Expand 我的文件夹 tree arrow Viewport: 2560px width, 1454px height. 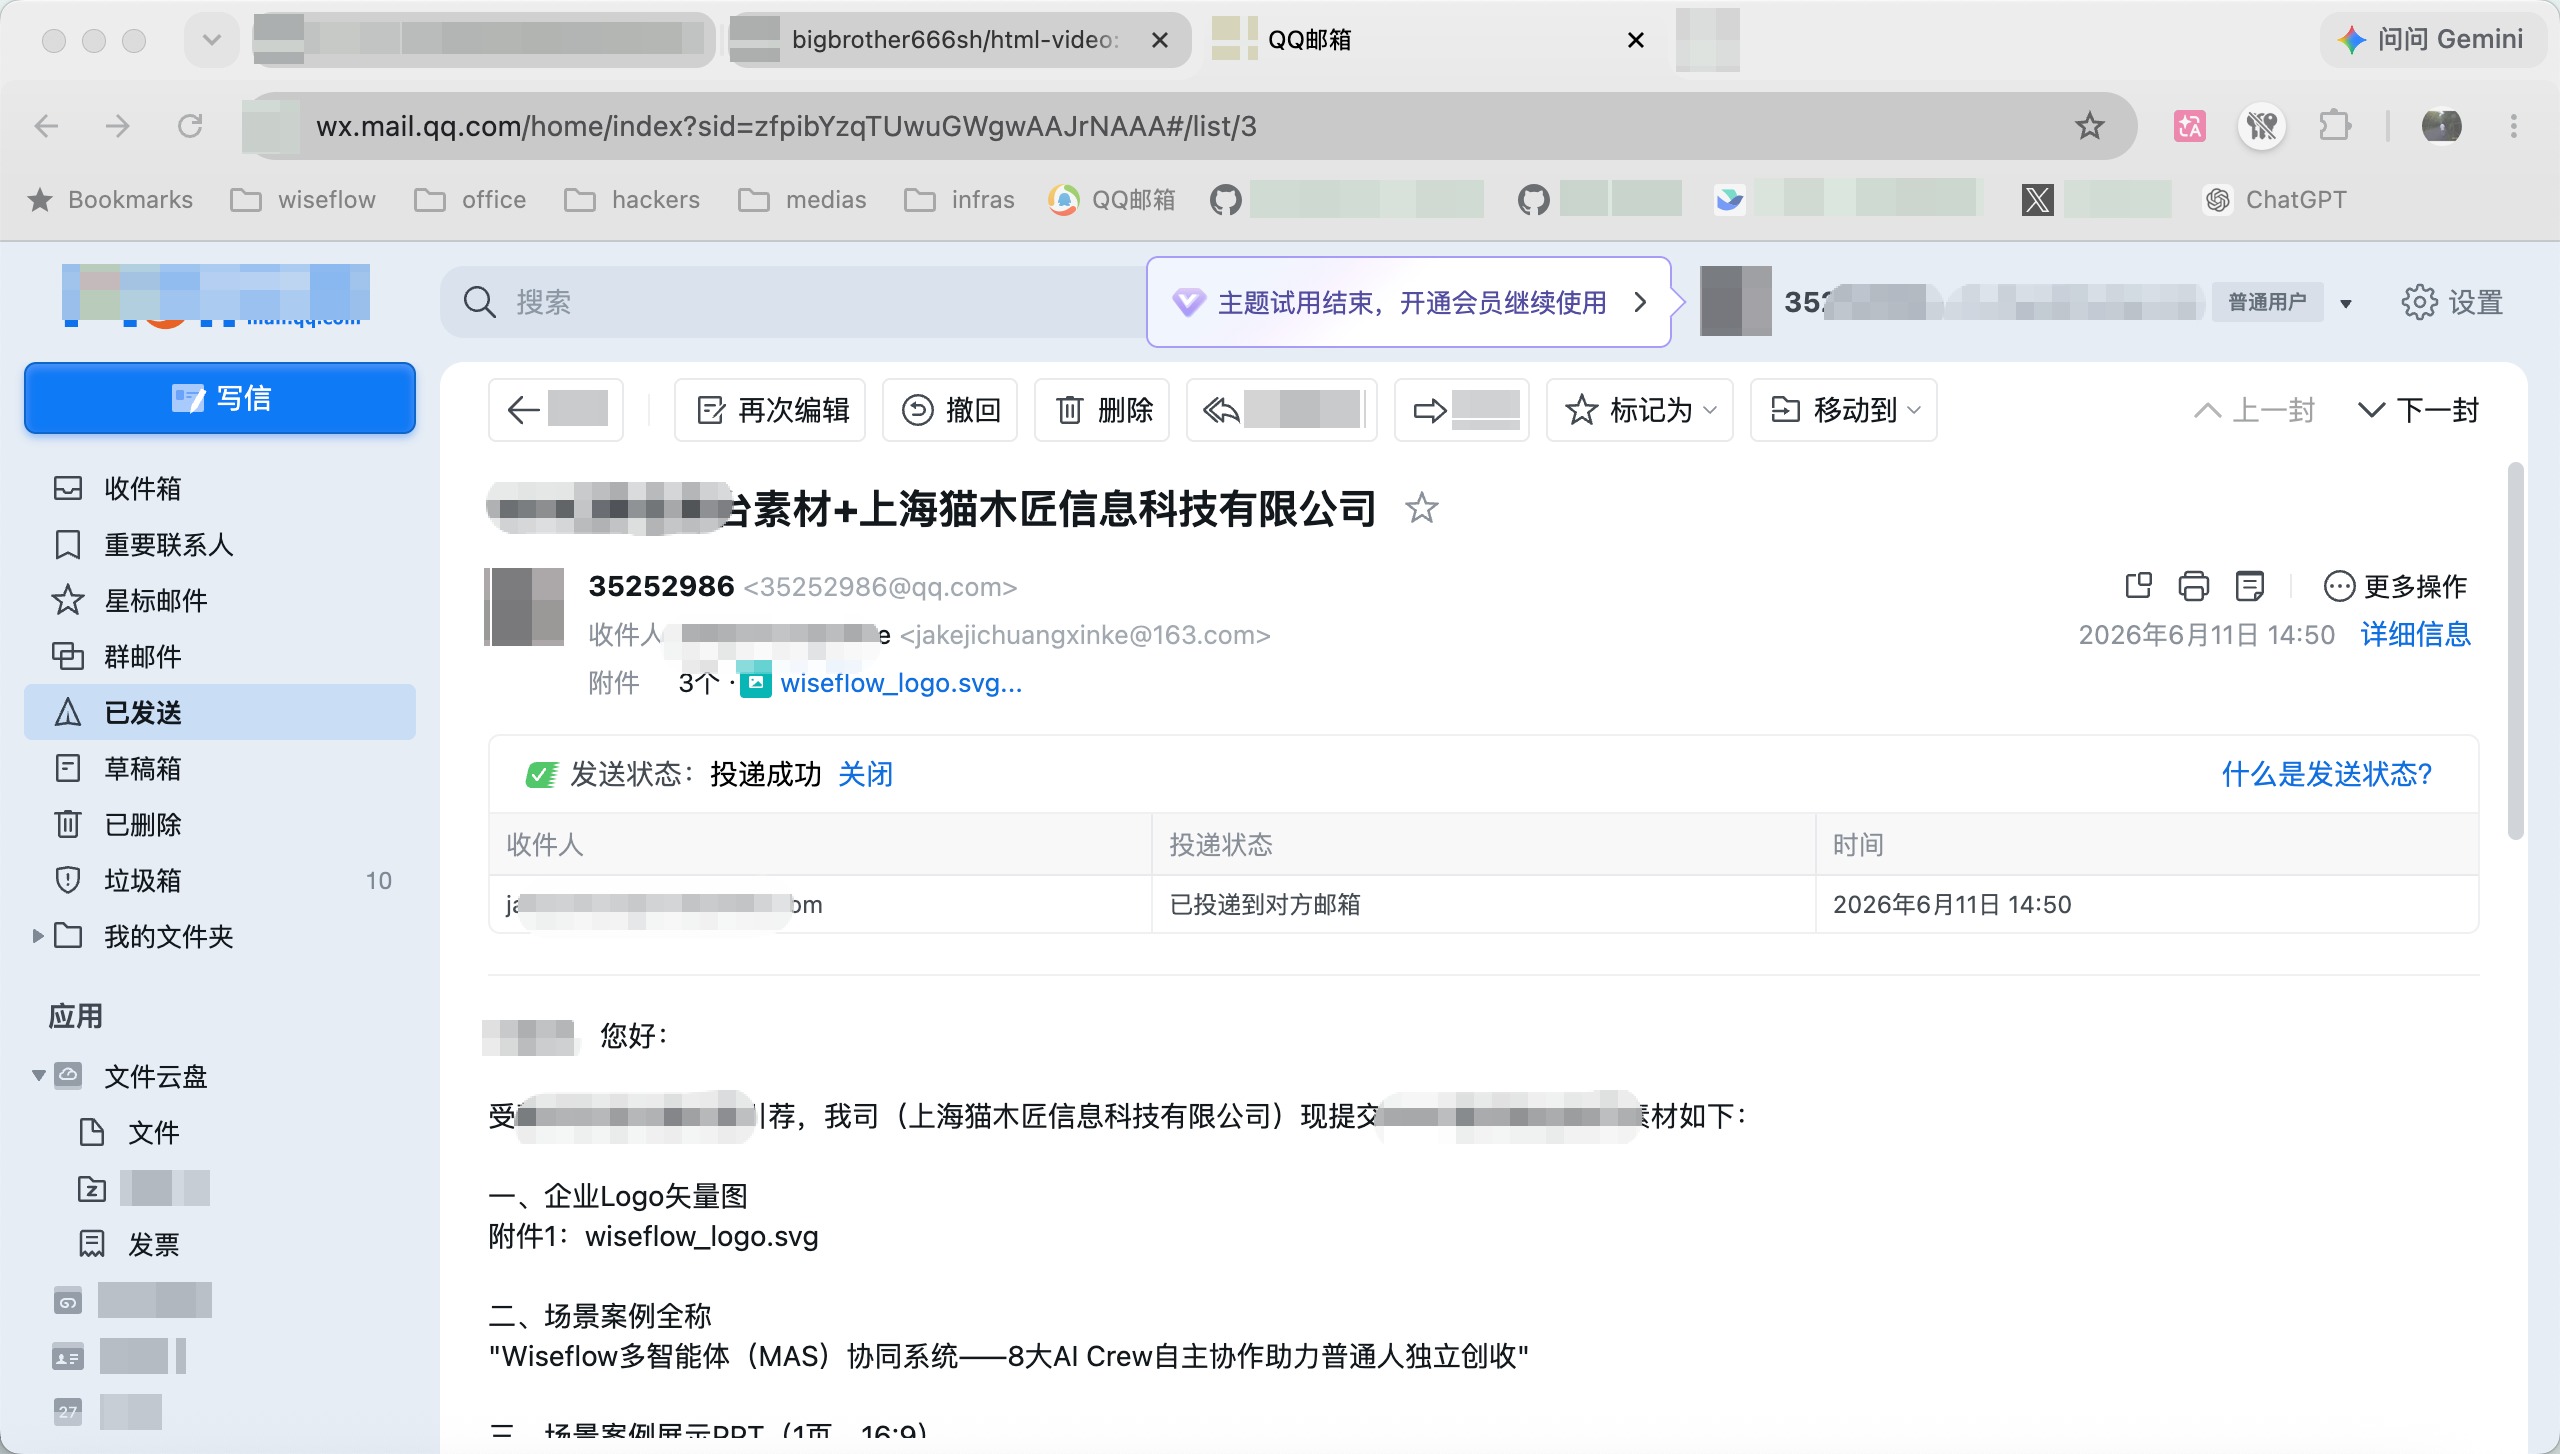(38, 936)
